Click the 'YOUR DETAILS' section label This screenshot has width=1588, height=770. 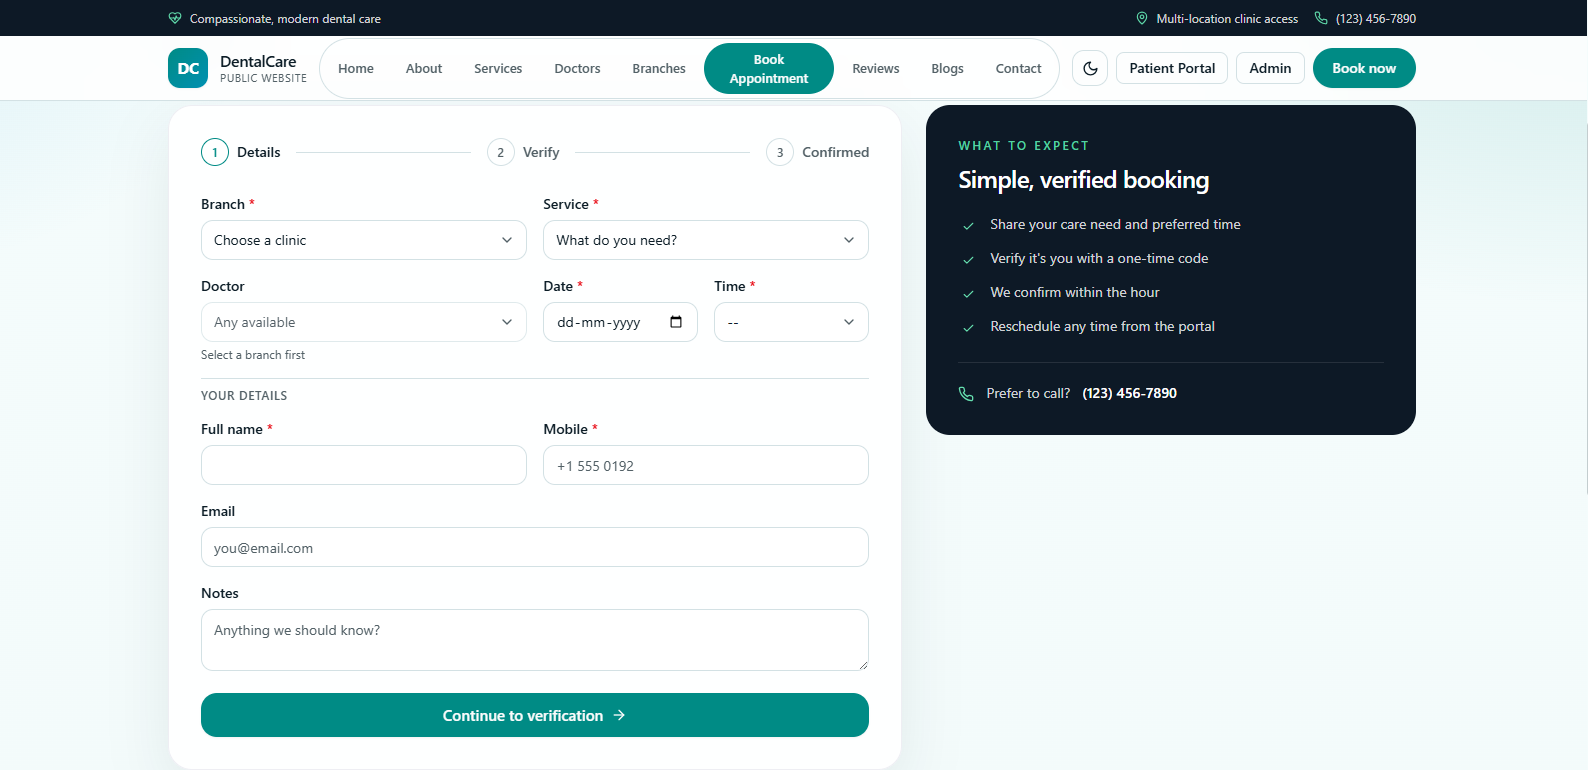tap(244, 396)
